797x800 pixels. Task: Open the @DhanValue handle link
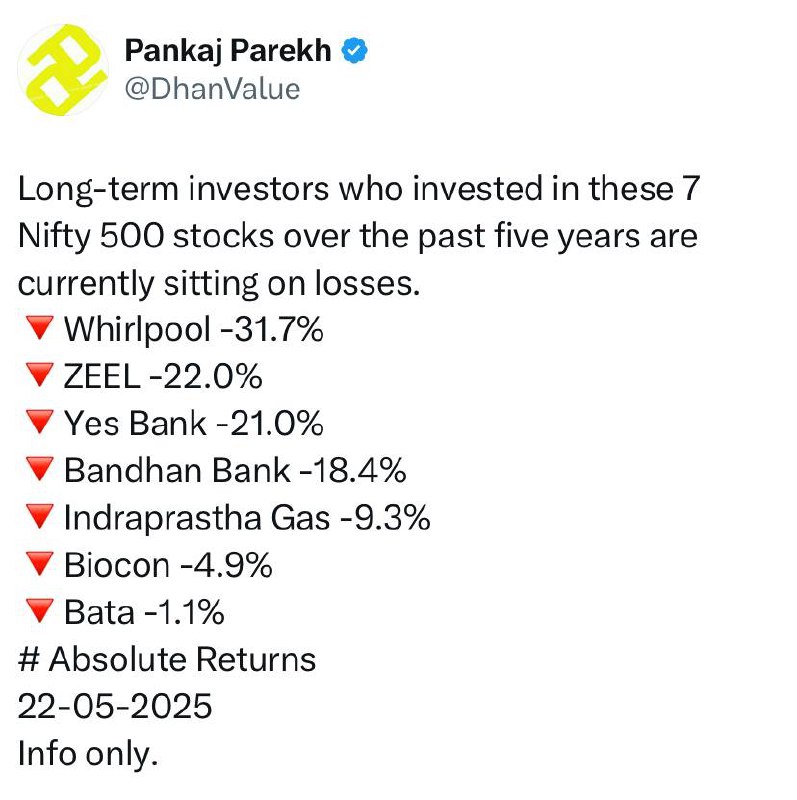(x=212, y=89)
